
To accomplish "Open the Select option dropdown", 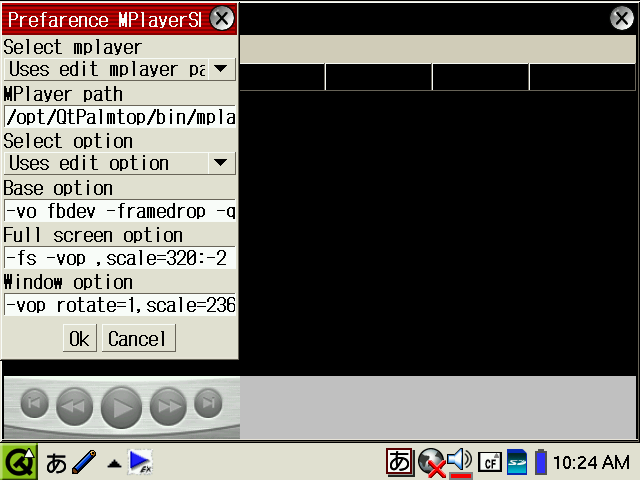I will 120,163.
